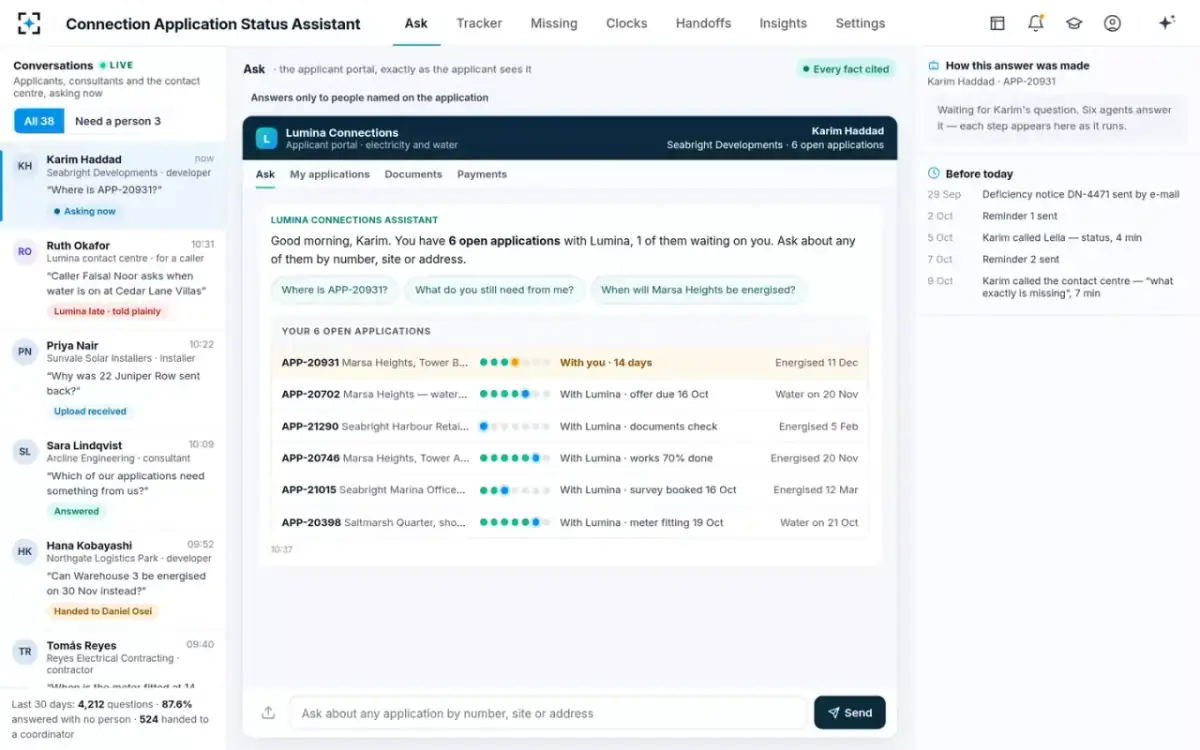Open the layout panel icon

click(997, 23)
